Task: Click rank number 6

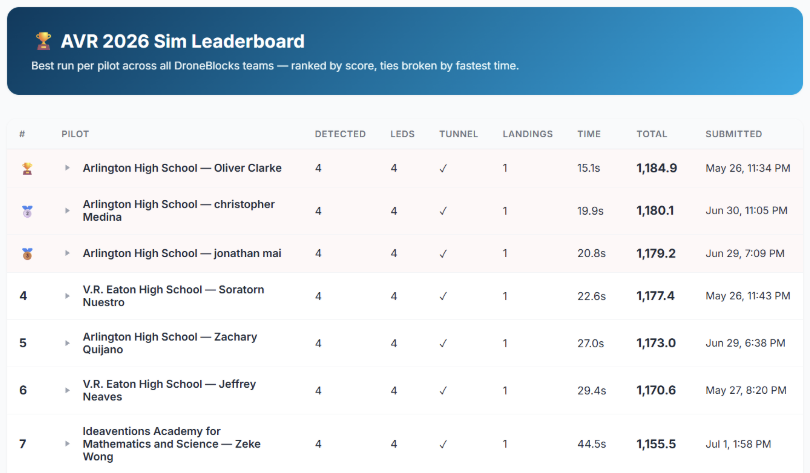Action: tap(23, 390)
